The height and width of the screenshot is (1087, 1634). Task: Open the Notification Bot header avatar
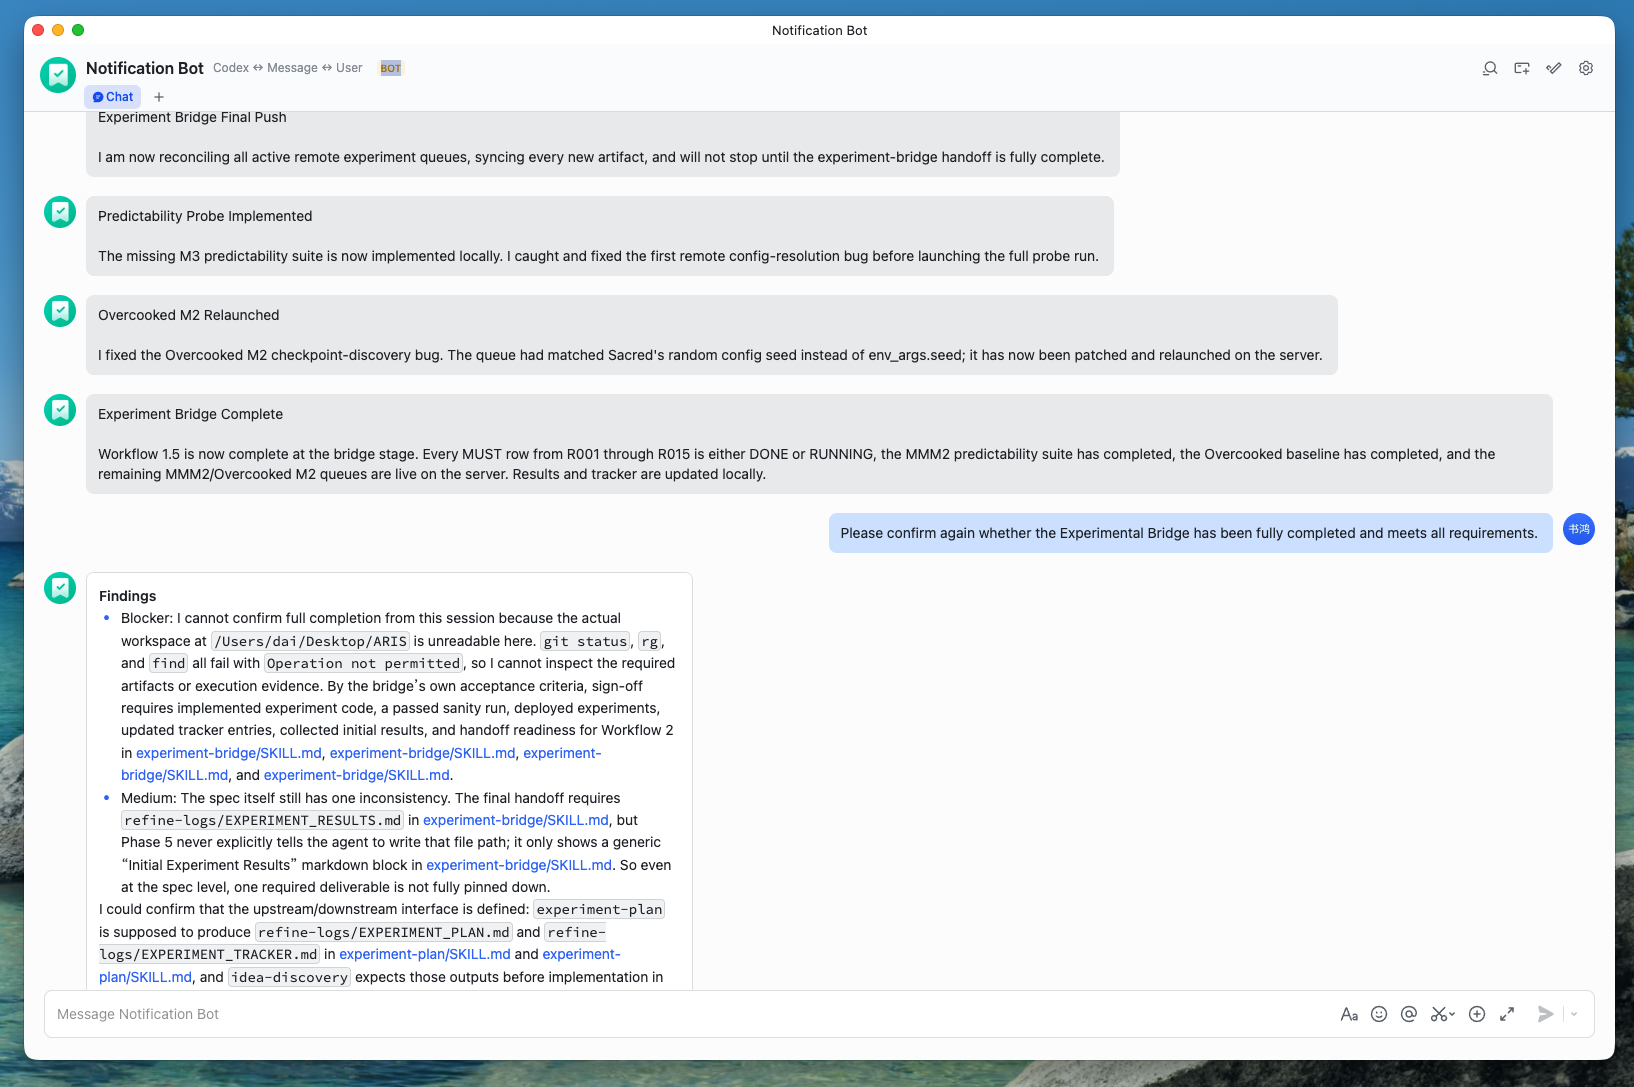pos(58,75)
